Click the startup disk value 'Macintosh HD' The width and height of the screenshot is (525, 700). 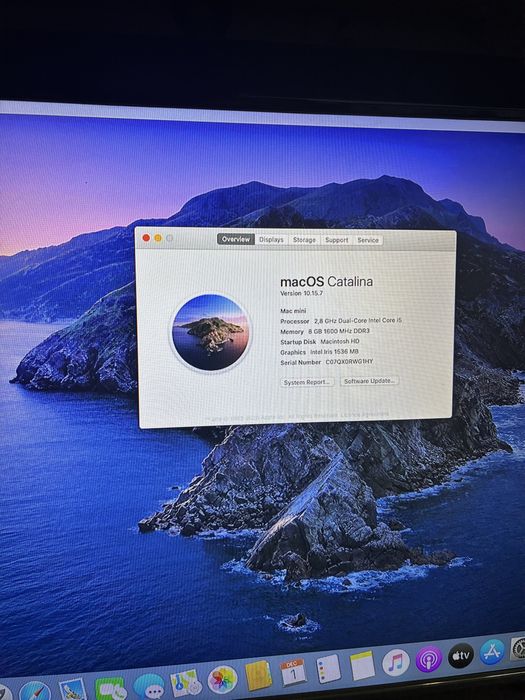340,342
